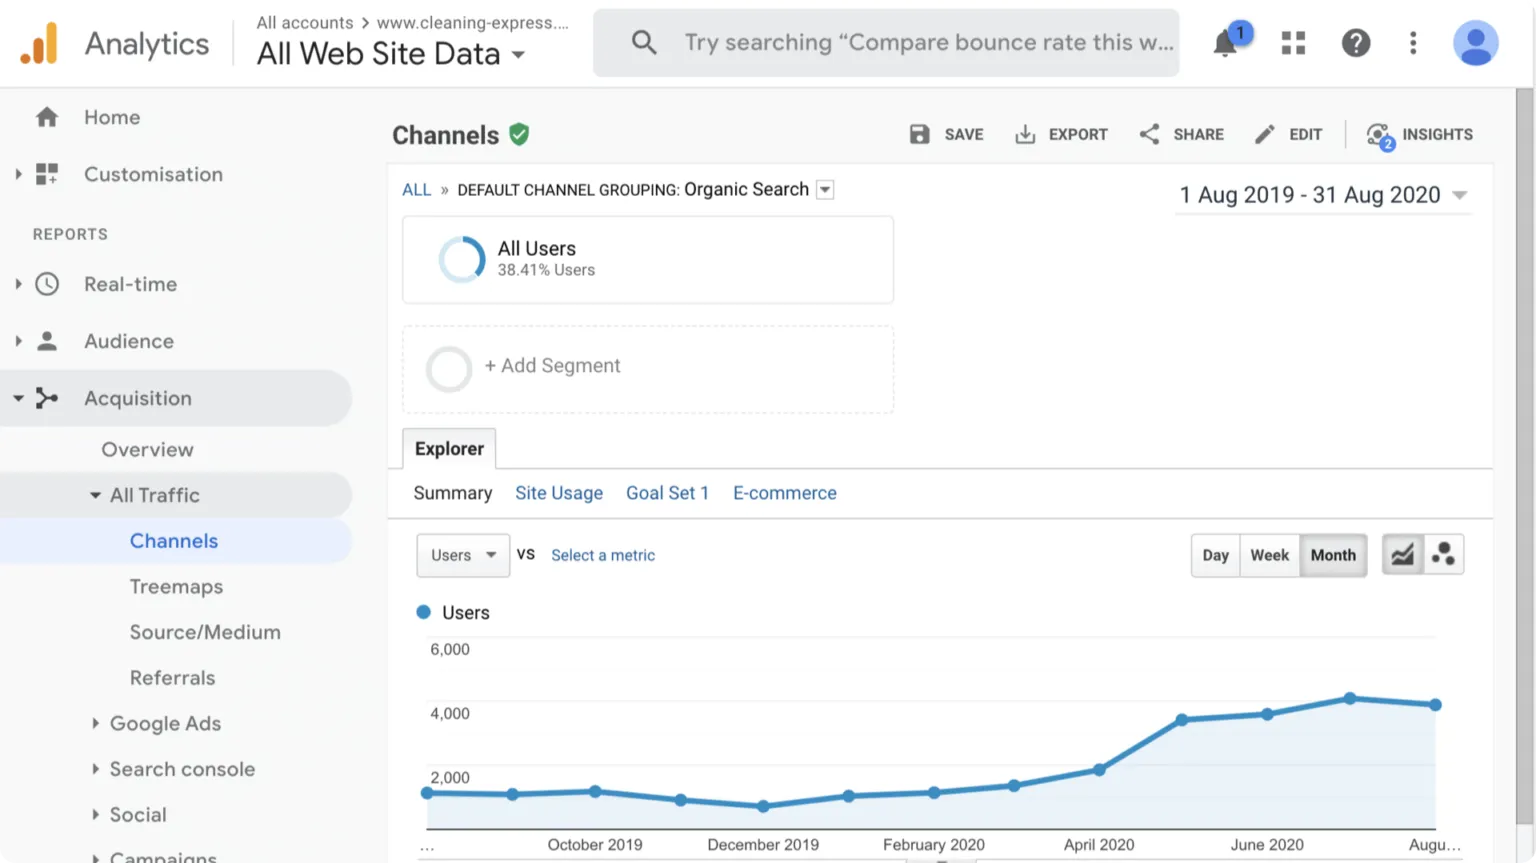Switch to motion chart view icon

click(x=1443, y=555)
